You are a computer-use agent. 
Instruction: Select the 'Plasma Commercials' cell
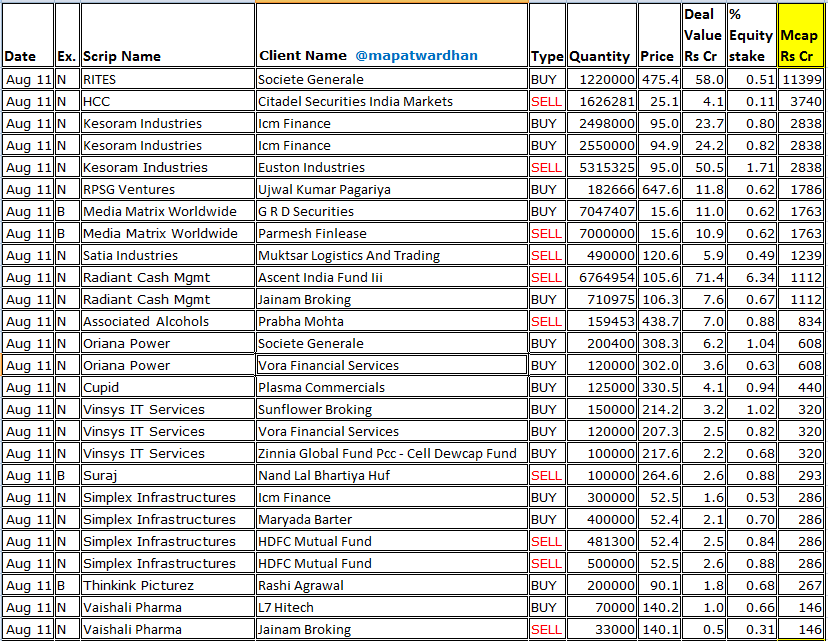392,388
